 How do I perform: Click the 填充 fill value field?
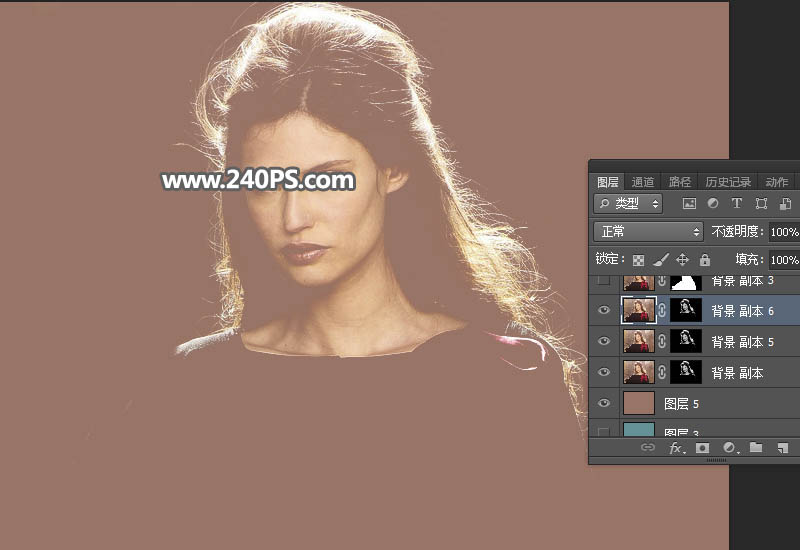784,260
